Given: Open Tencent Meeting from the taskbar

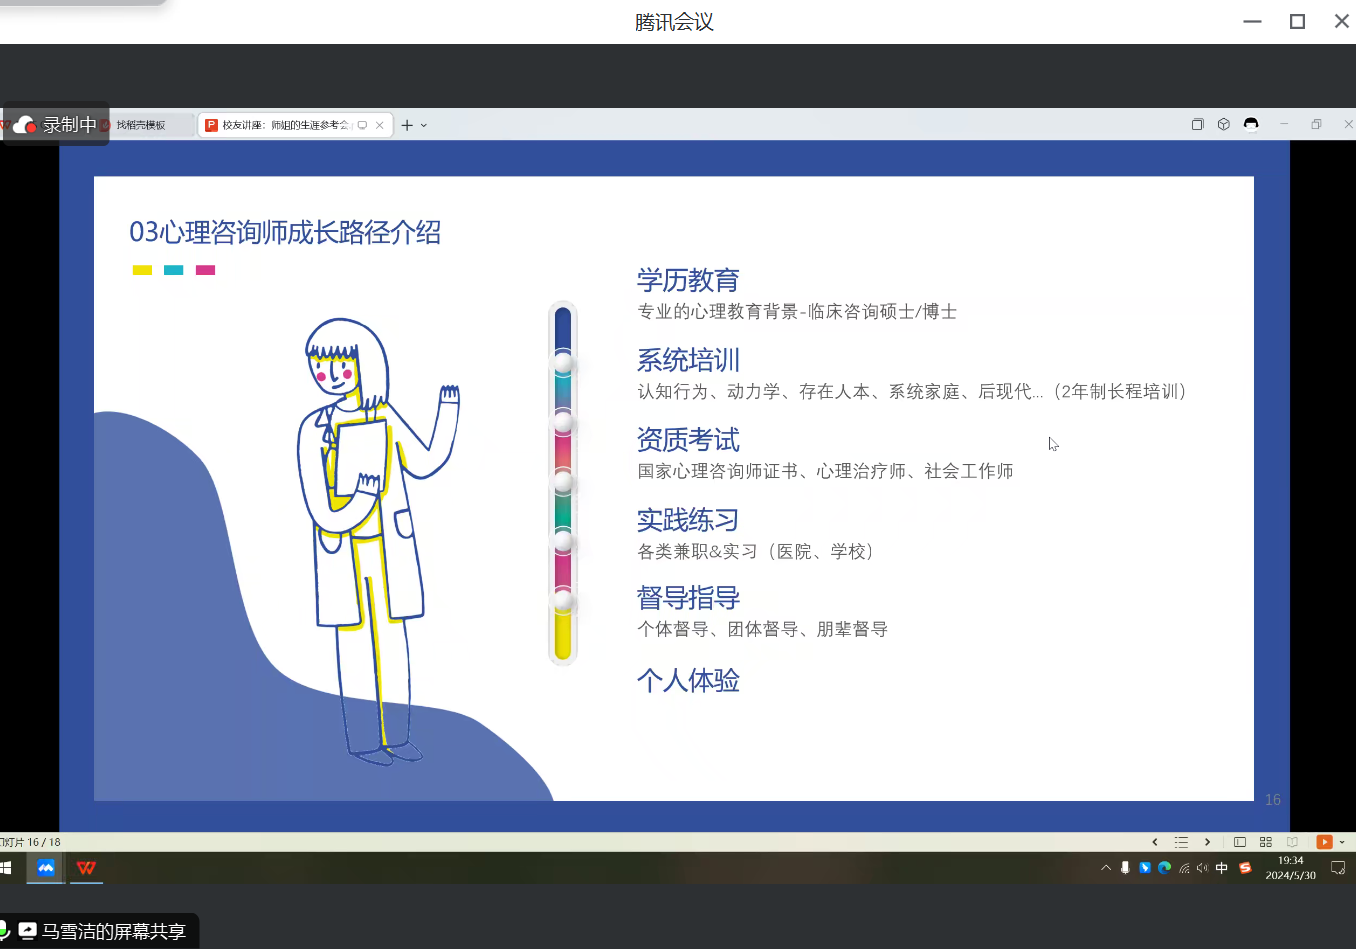Looking at the screenshot, I should pos(46,868).
